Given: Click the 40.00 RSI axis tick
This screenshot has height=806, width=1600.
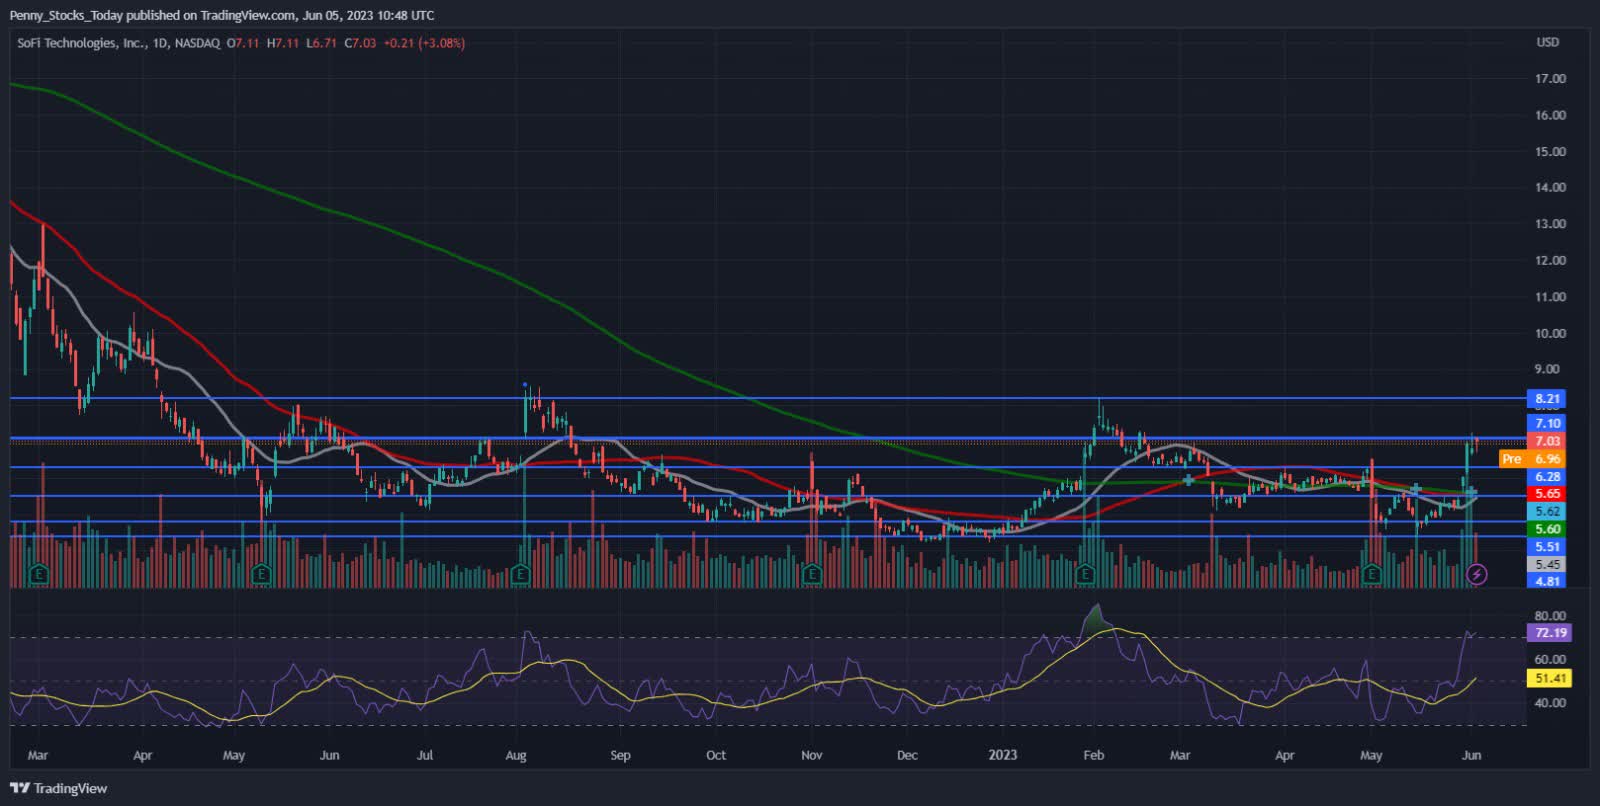Looking at the screenshot, I should click(x=1550, y=703).
